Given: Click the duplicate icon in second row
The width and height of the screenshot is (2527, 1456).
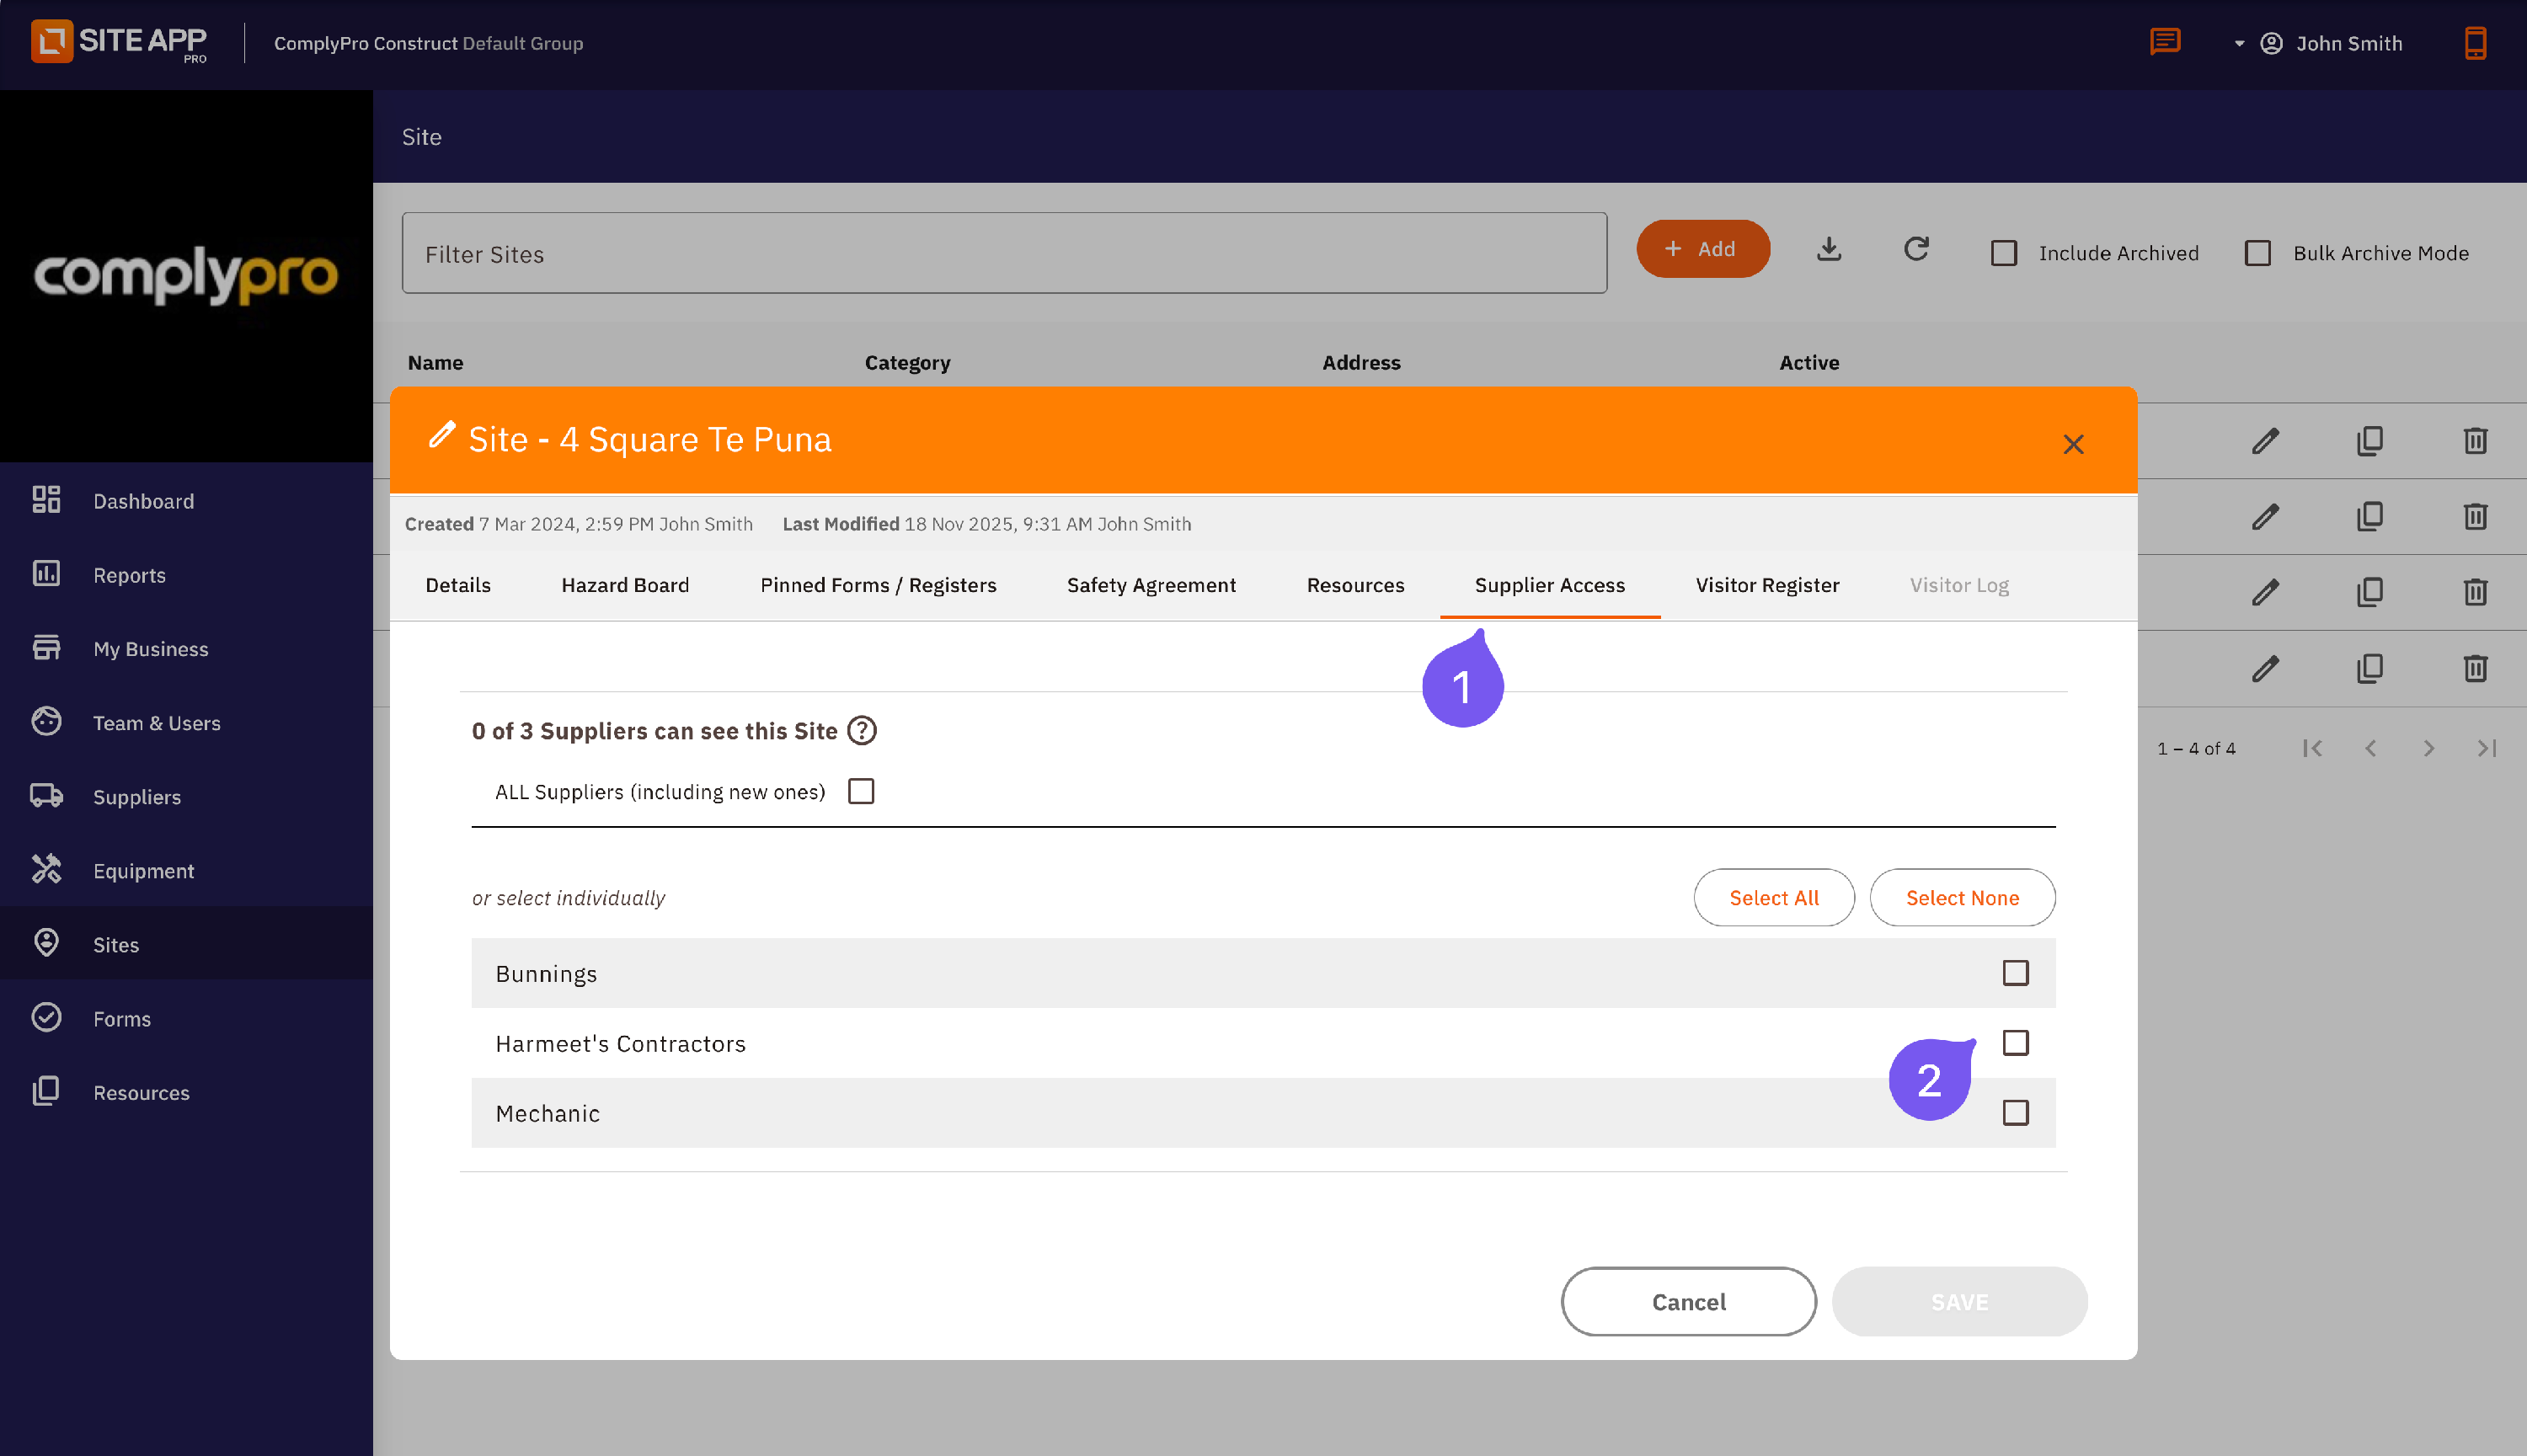Looking at the screenshot, I should pos(2369,516).
